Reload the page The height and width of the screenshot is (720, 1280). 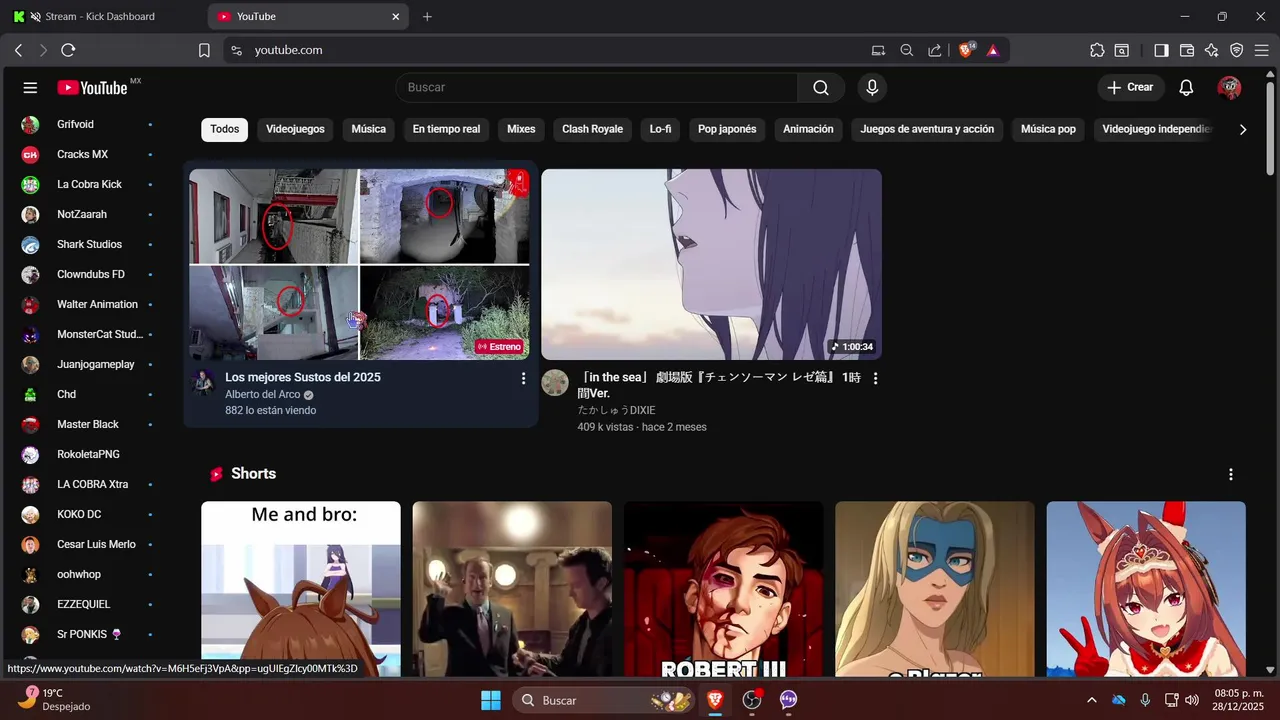(x=68, y=50)
